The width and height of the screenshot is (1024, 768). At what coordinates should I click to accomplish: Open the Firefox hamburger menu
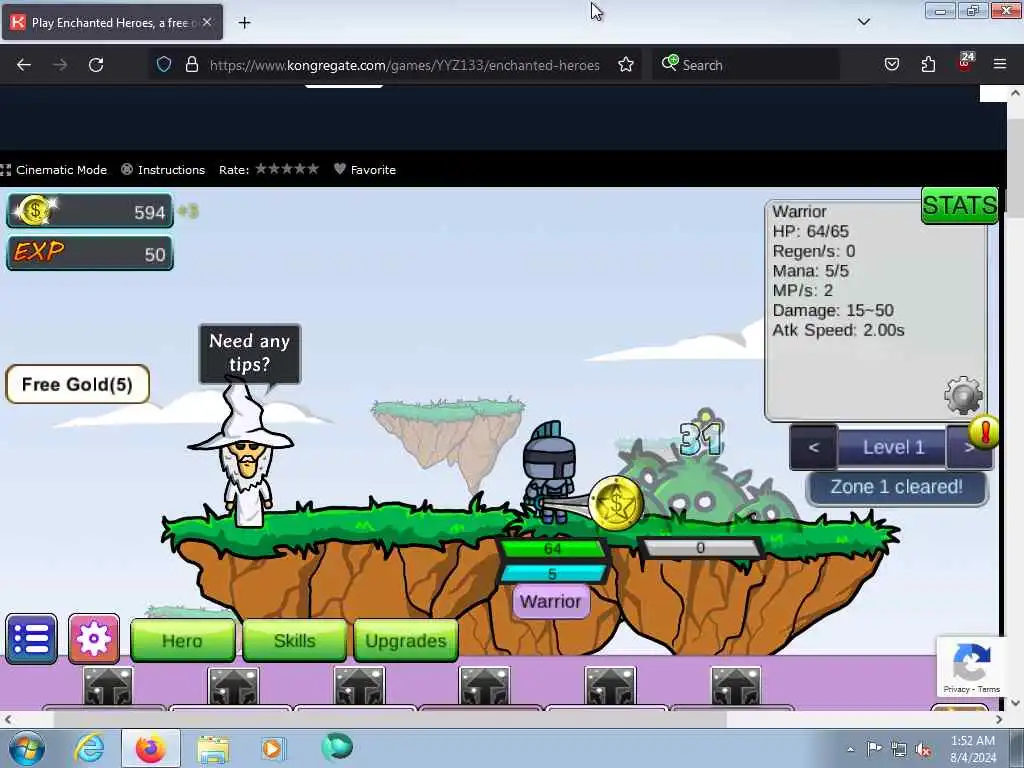pyautogui.click(x=1000, y=65)
